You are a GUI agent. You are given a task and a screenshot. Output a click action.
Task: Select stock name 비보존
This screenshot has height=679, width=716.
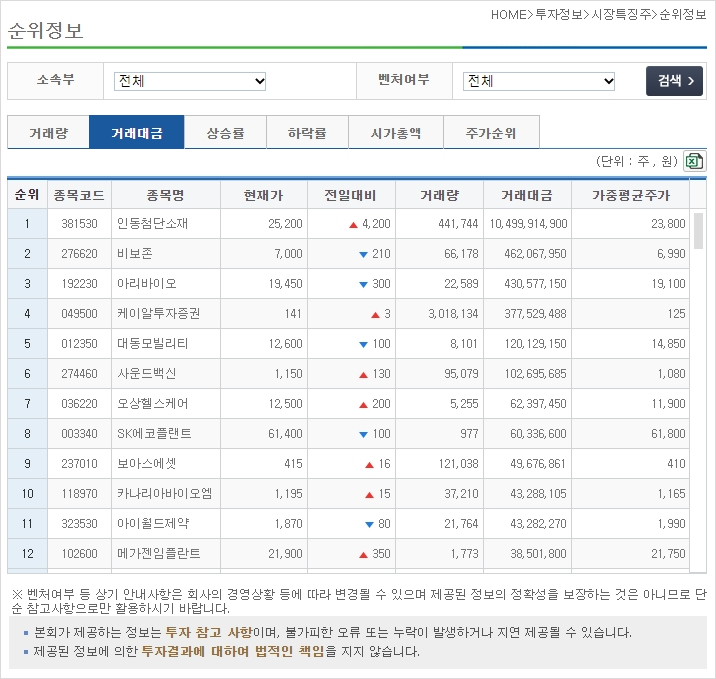tap(135, 253)
